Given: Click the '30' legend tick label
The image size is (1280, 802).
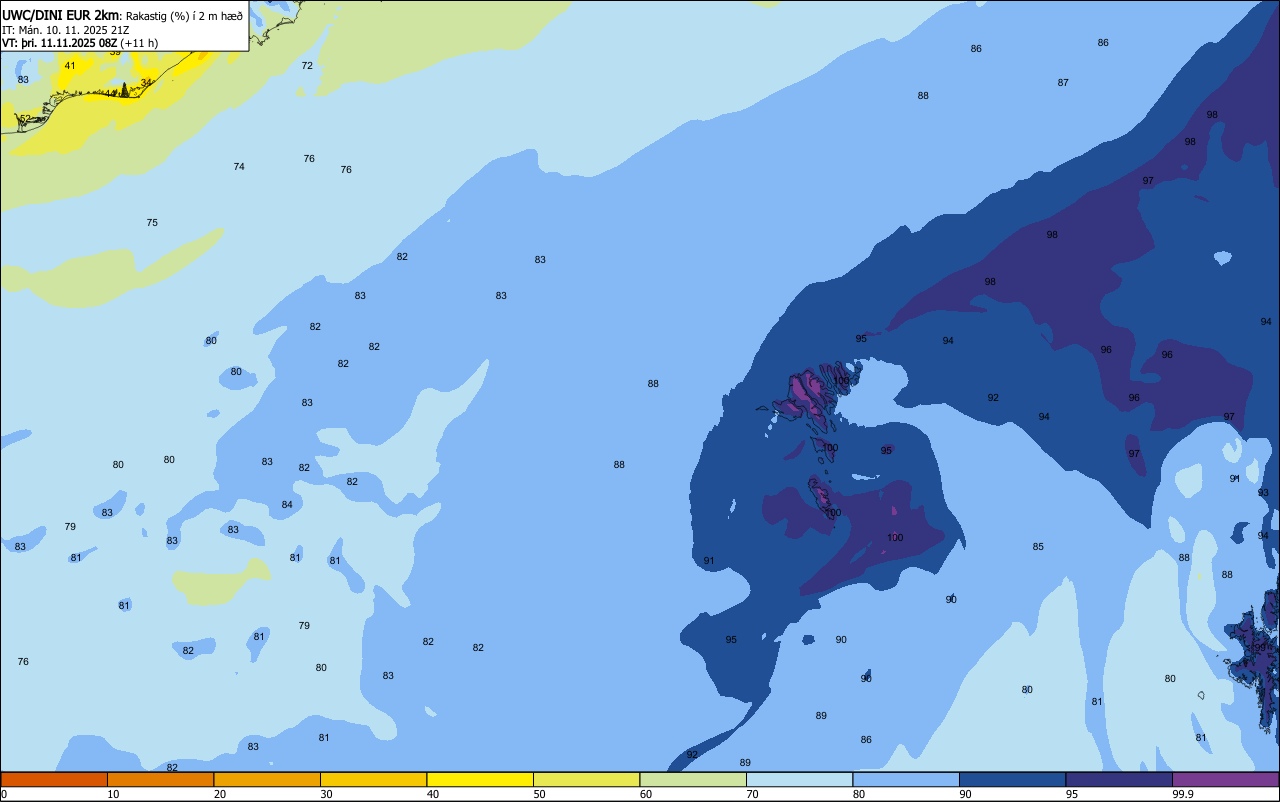Looking at the screenshot, I should coord(326,794).
